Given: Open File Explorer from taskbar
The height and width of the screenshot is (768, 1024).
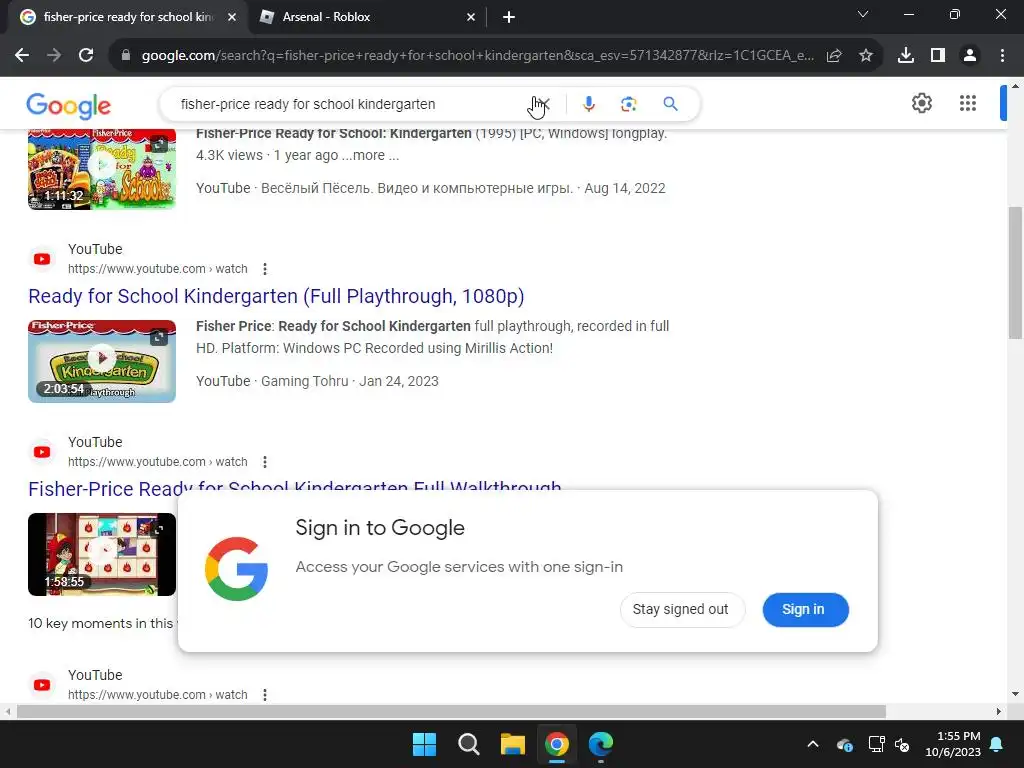Looking at the screenshot, I should [x=513, y=744].
